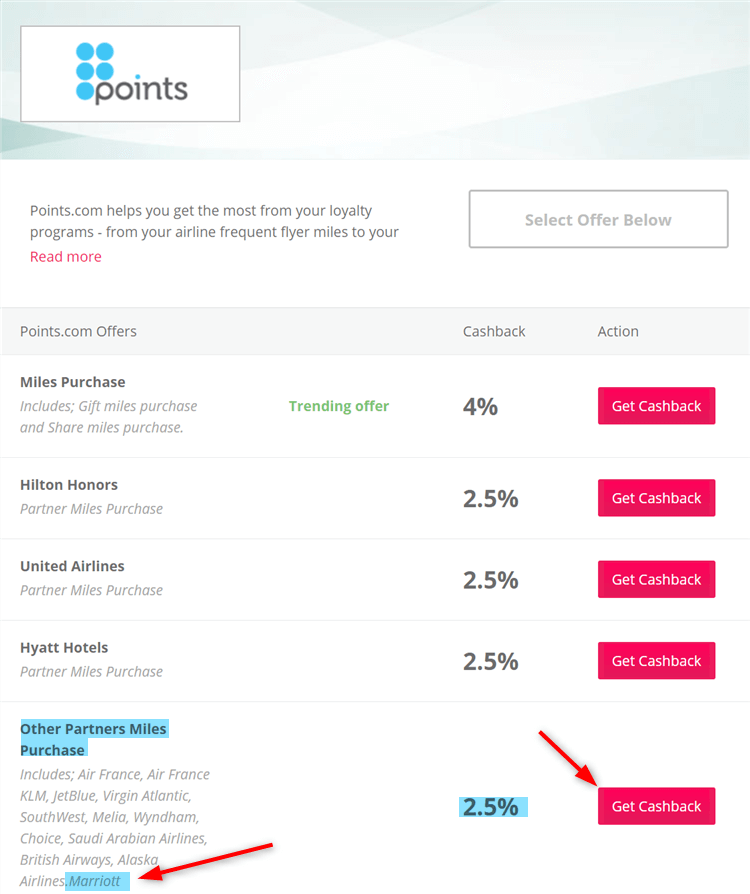
Task: Select the Hyatt Hotels offer title
Action: click(x=64, y=648)
